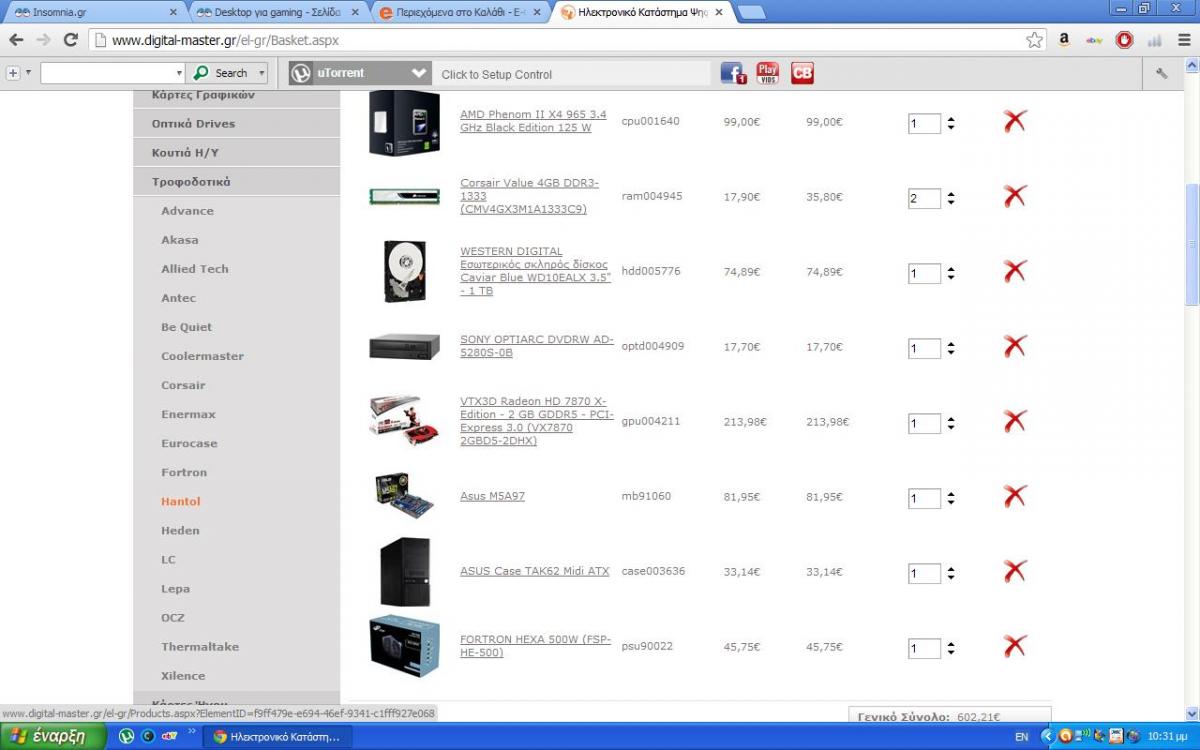This screenshot has width=1200, height=750.
Task: Delete VTX3D Radeon HD 7870 item
Action: (1015, 422)
